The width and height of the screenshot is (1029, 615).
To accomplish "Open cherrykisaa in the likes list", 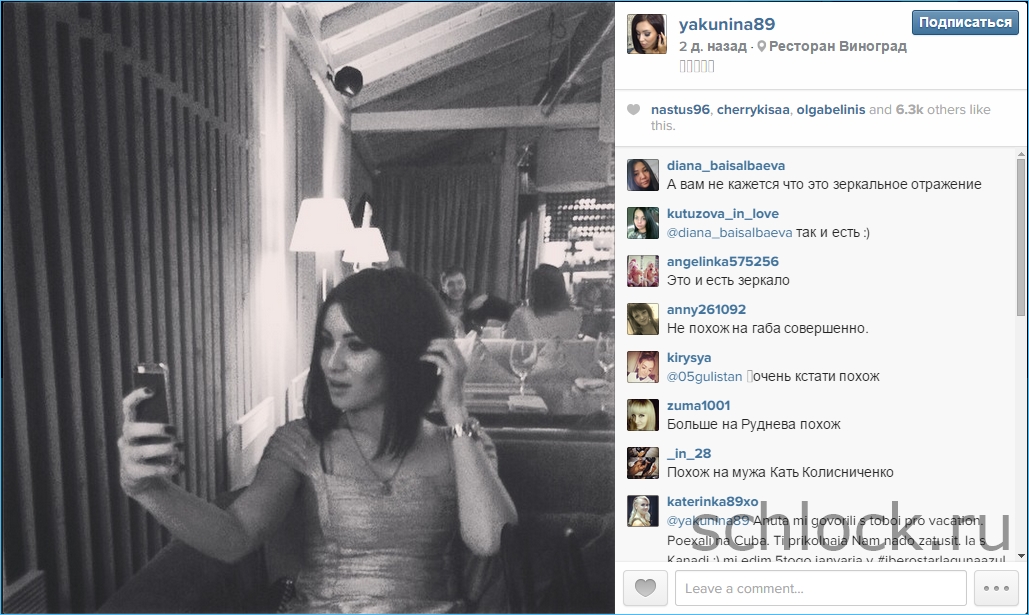I will 753,110.
